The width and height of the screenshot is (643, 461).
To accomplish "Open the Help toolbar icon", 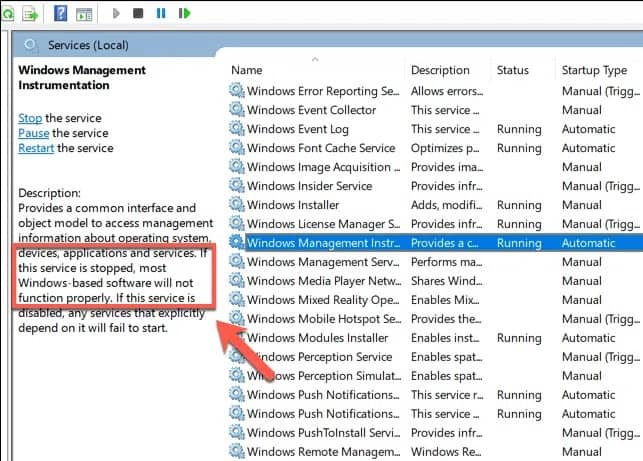I will tap(61, 14).
